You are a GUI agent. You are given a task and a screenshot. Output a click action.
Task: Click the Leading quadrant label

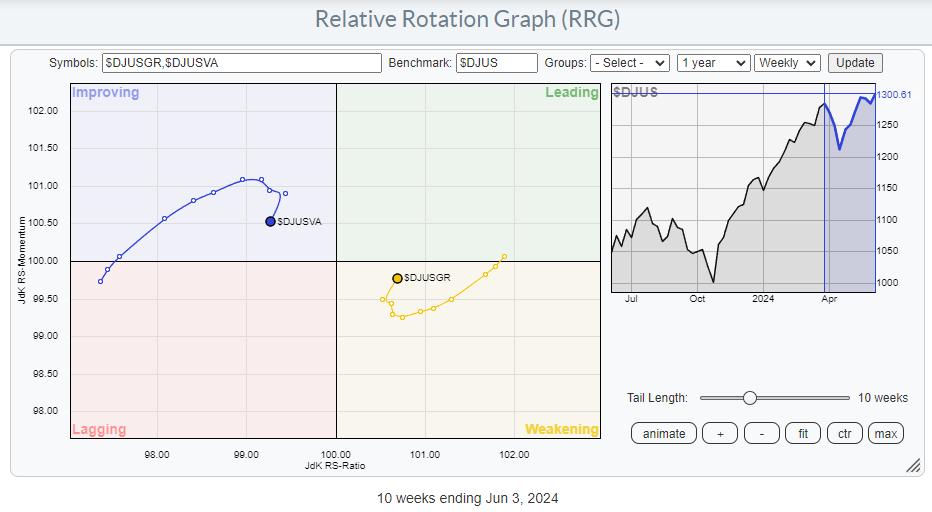click(571, 93)
